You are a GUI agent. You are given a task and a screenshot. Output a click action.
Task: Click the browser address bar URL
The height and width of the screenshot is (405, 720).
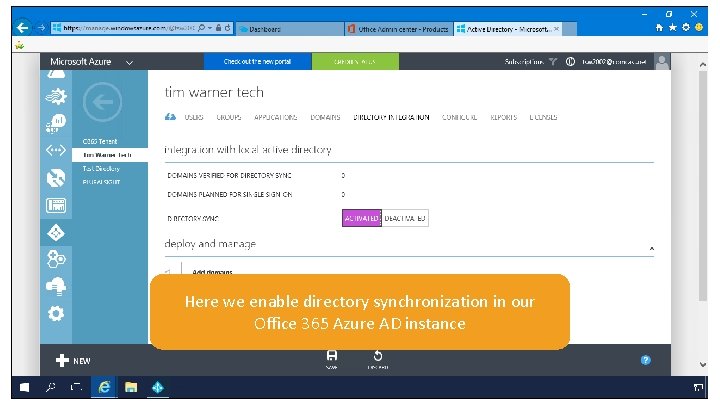click(x=129, y=28)
